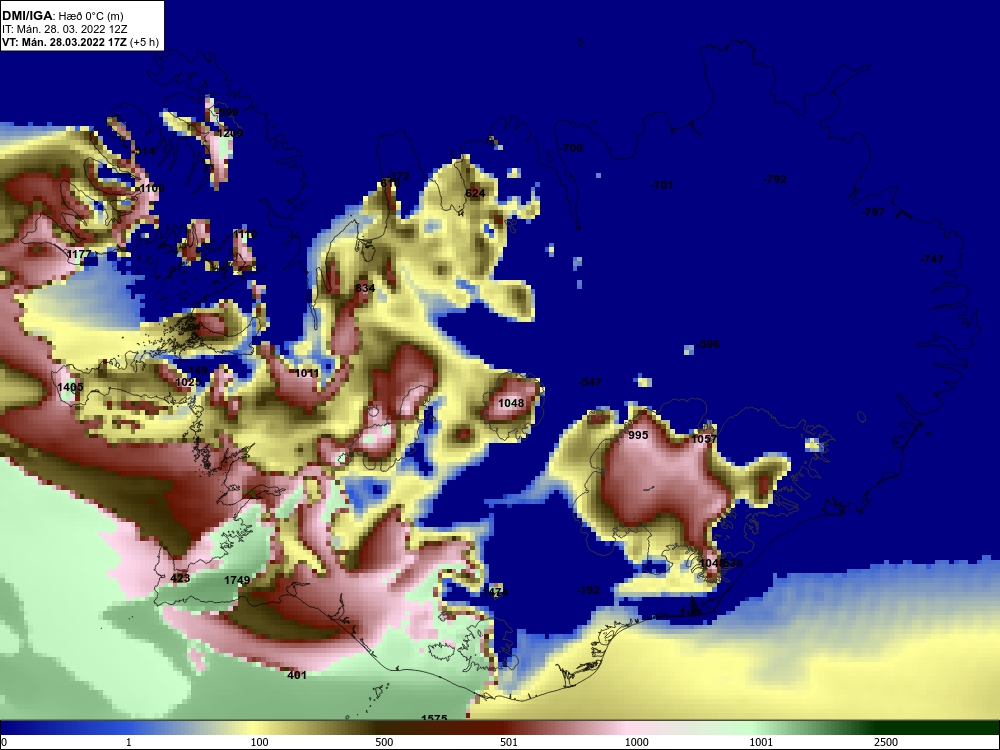
Task: Click the 1575 value label near the bottom
Action: [x=434, y=718]
